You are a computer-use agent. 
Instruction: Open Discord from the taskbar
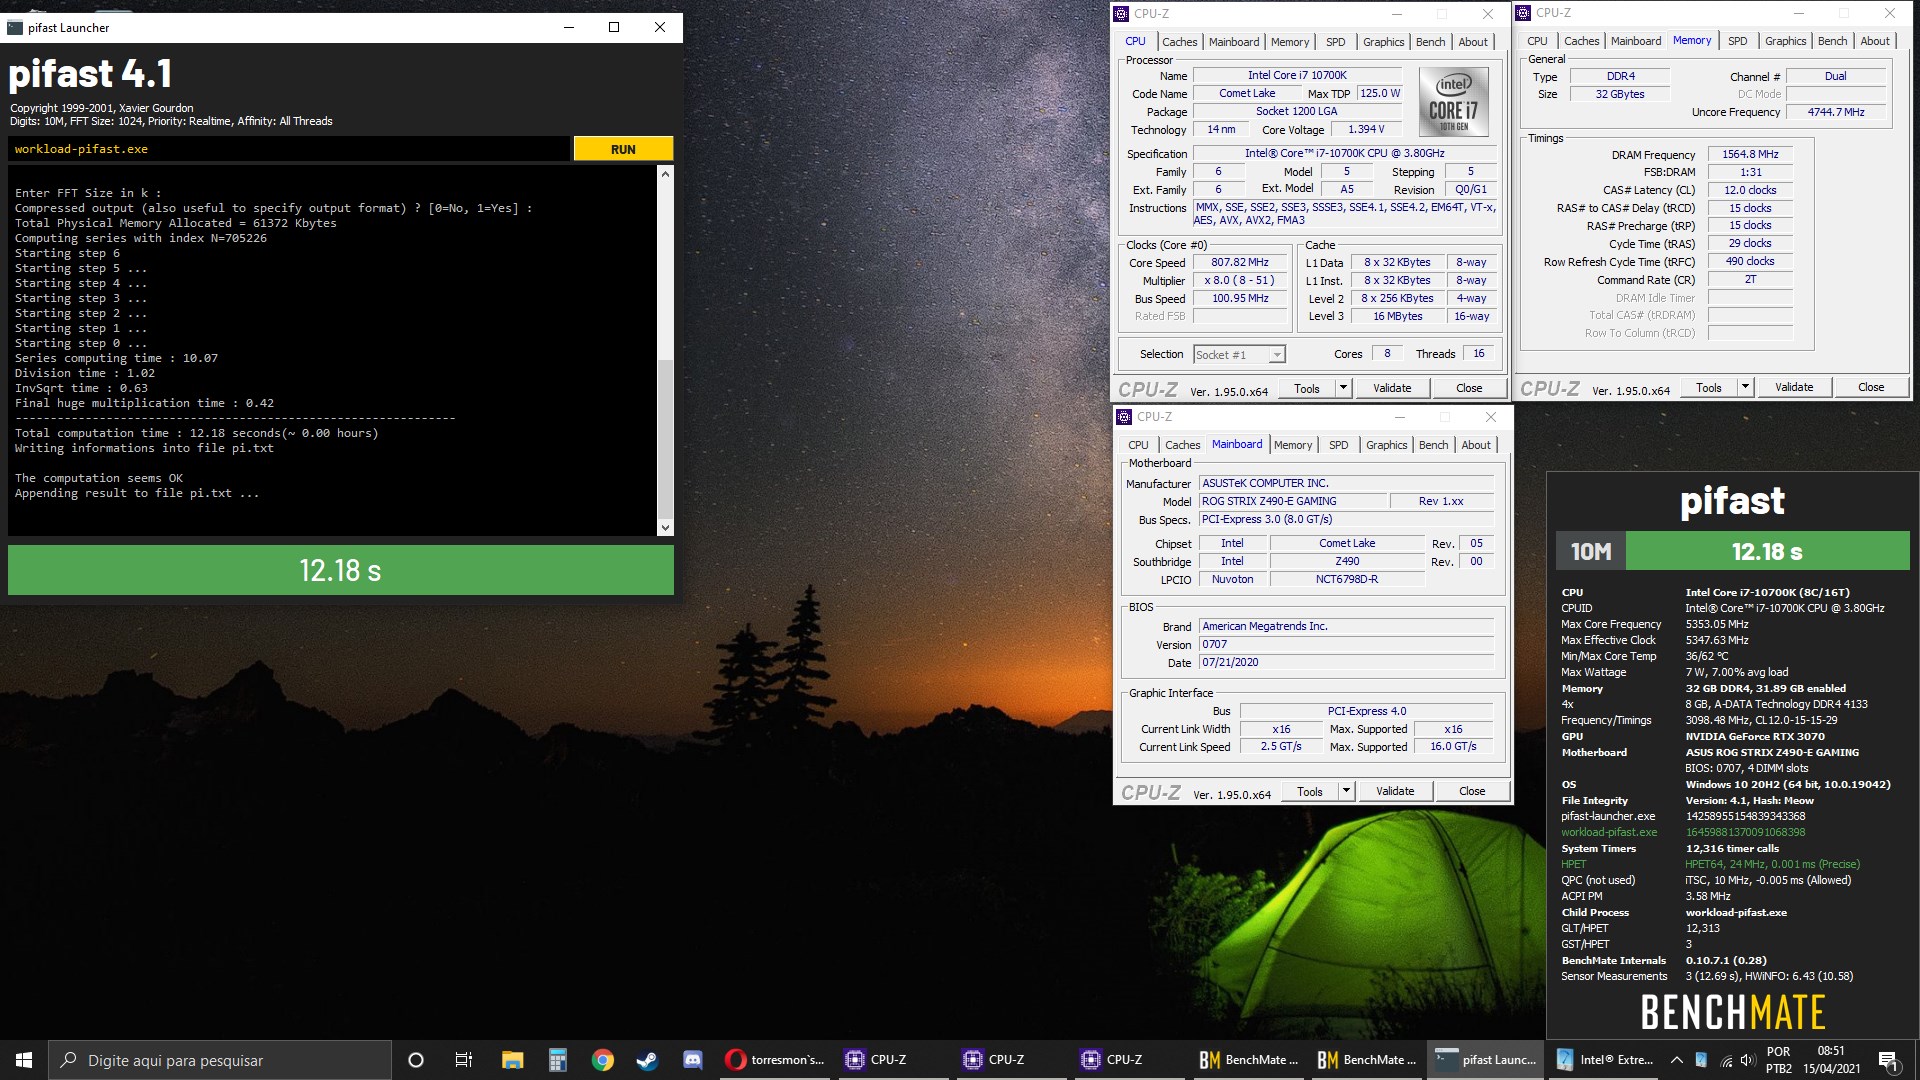[x=692, y=1060]
